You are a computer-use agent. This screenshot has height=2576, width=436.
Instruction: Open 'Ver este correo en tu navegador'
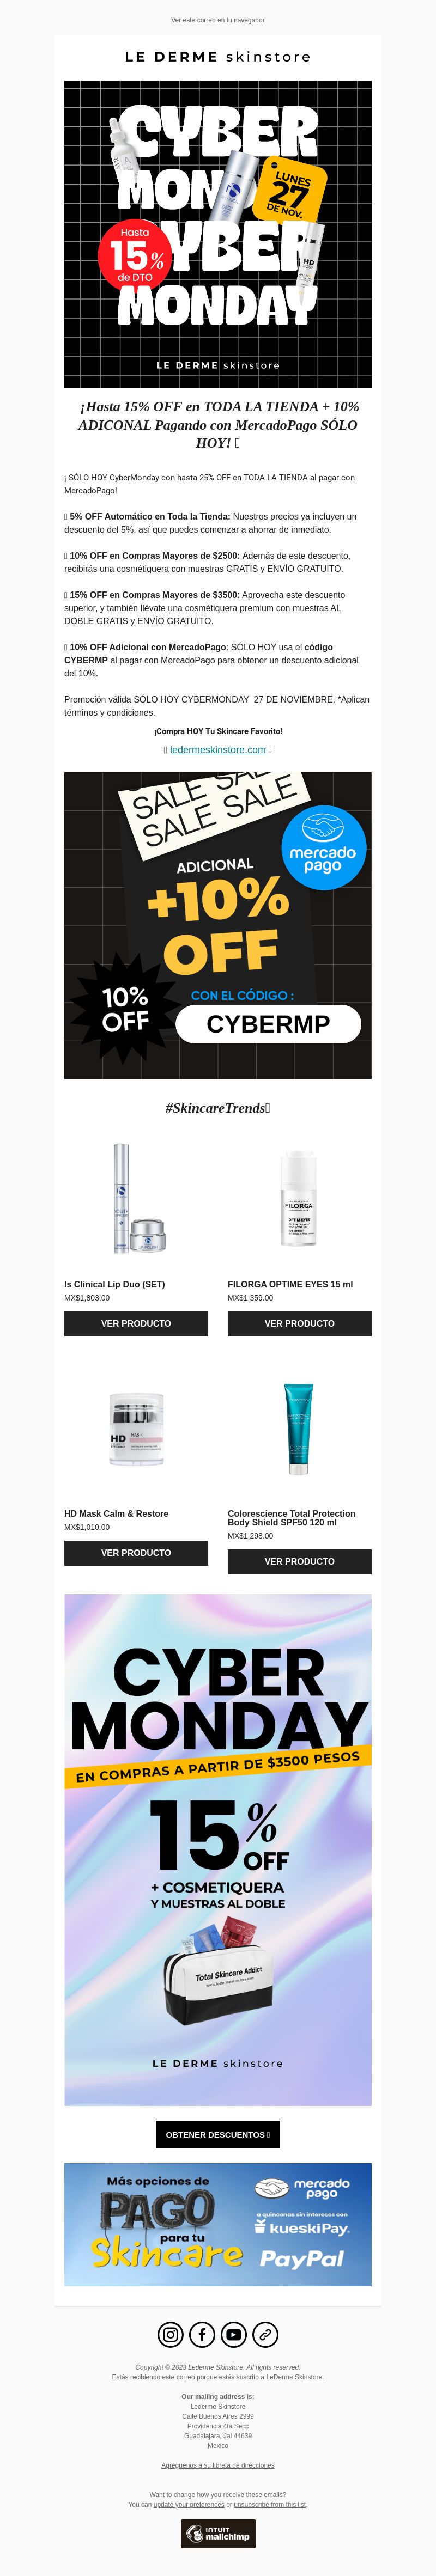218,20
